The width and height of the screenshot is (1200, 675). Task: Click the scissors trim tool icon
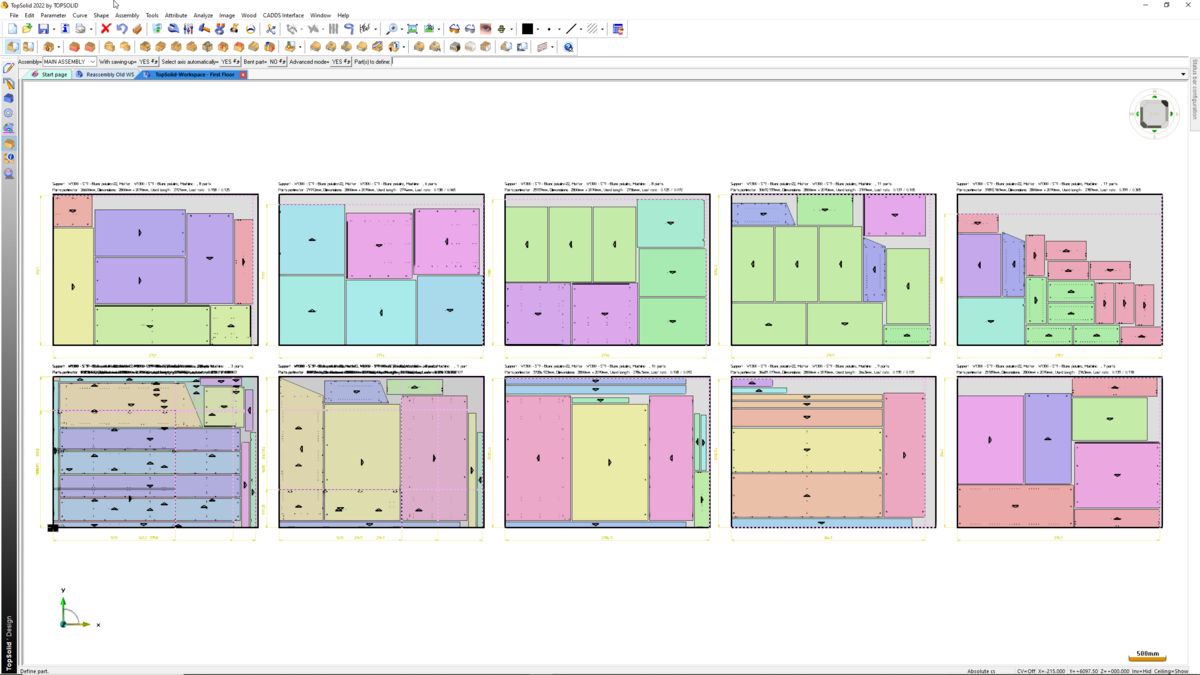tap(270, 29)
